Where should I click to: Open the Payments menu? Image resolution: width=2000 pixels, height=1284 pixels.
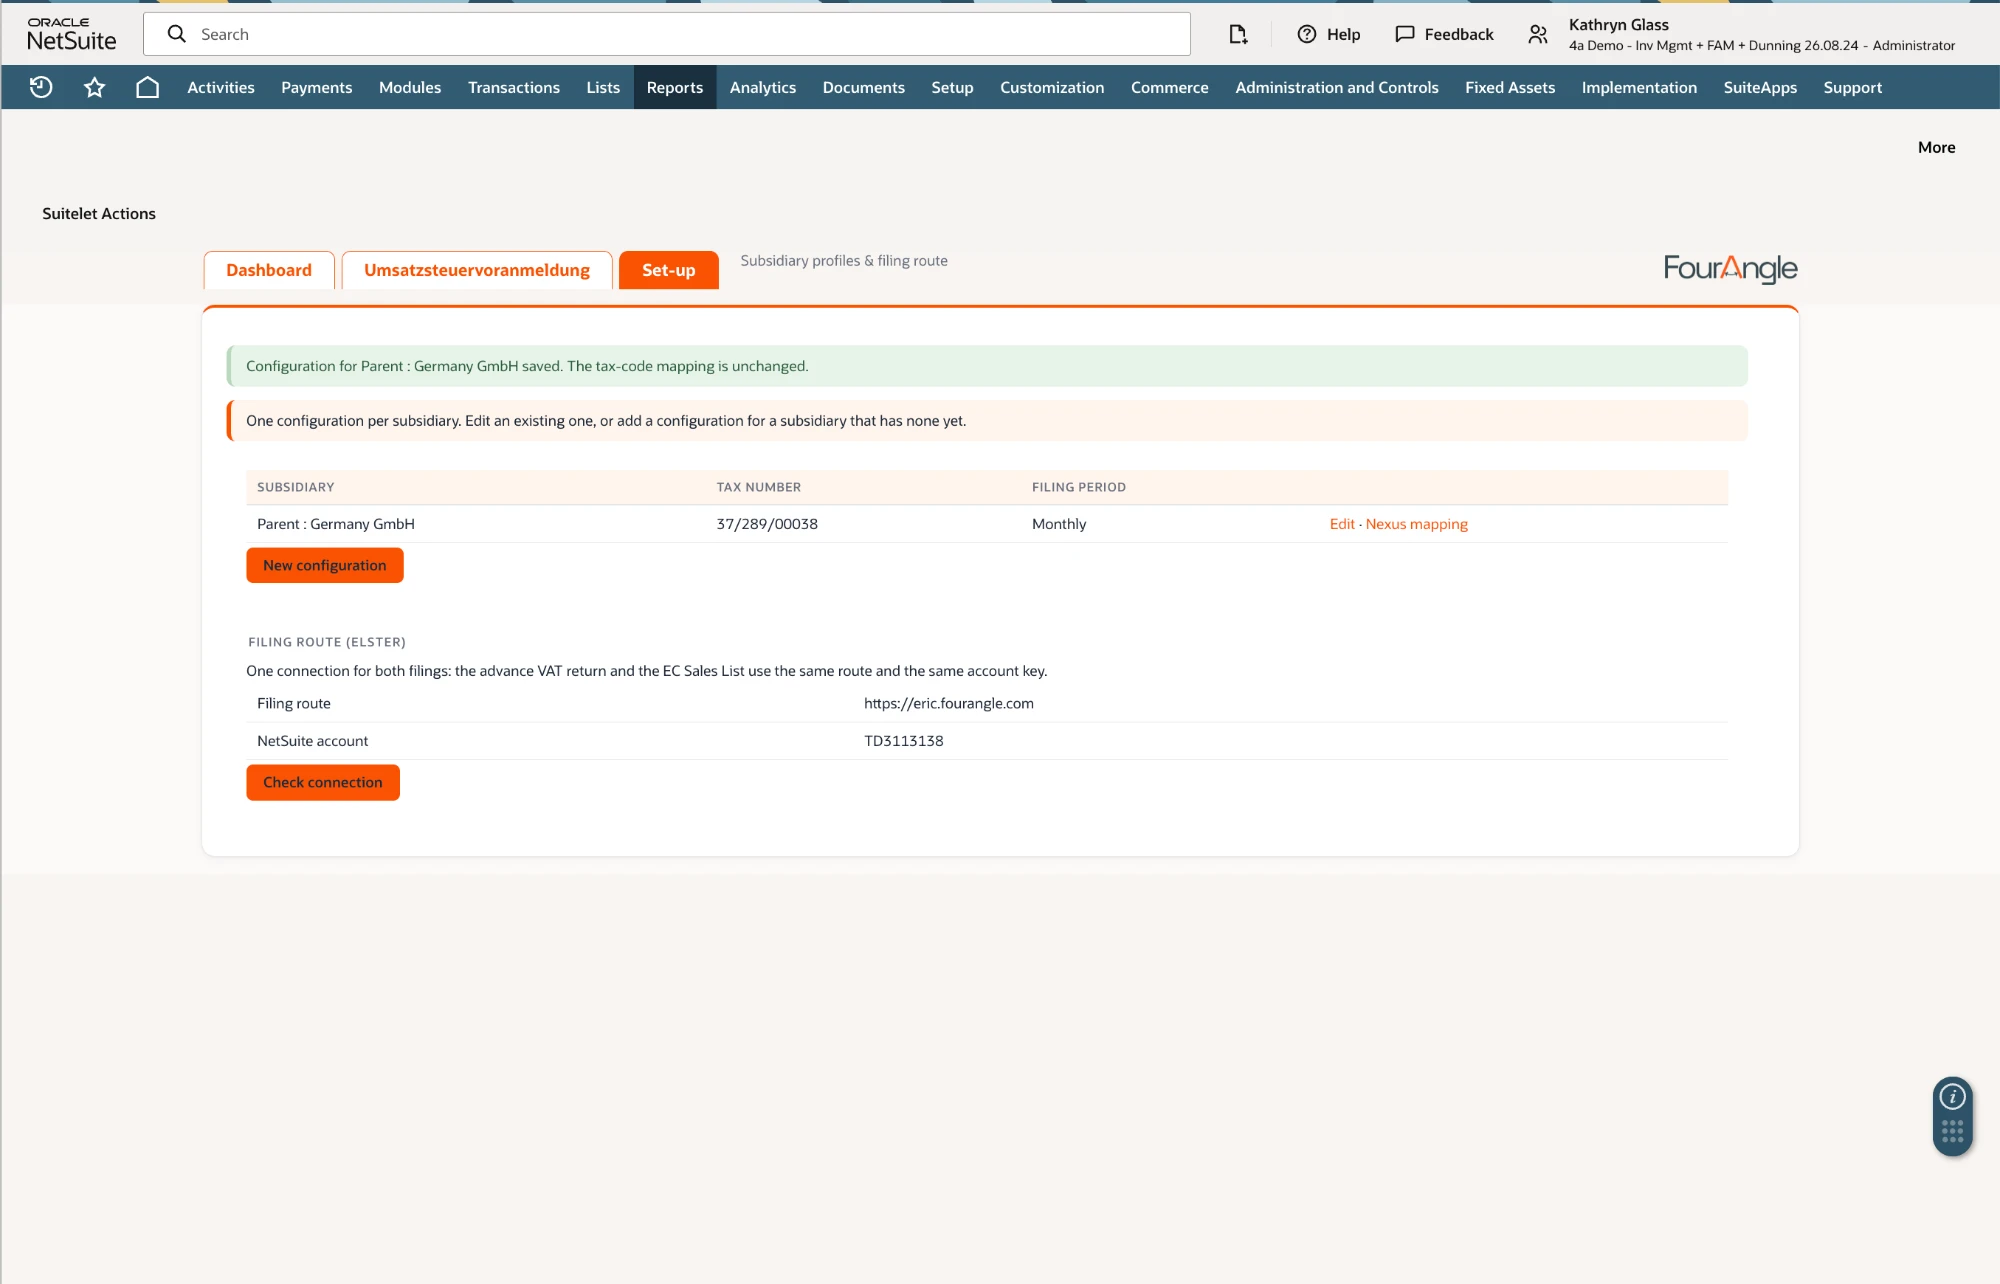click(x=317, y=87)
